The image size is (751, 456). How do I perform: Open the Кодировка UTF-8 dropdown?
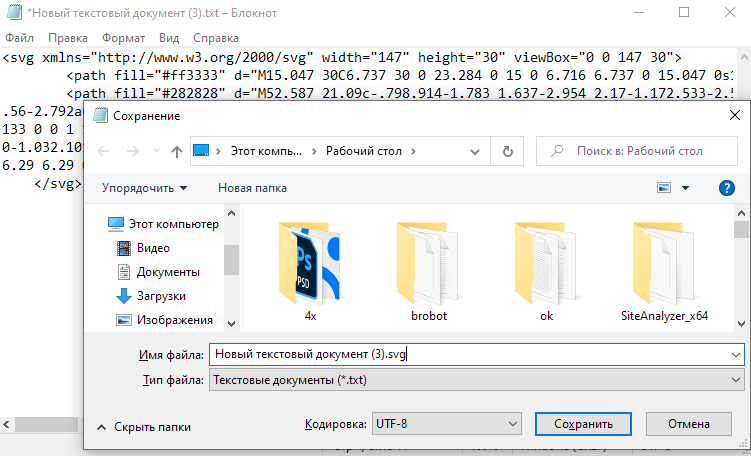[x=446, y=424]
